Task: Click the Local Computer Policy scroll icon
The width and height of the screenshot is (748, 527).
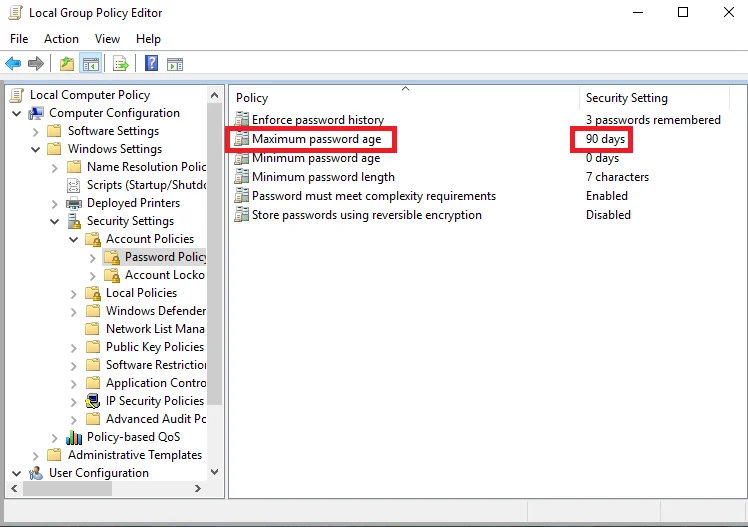Action: pos(16,95)
